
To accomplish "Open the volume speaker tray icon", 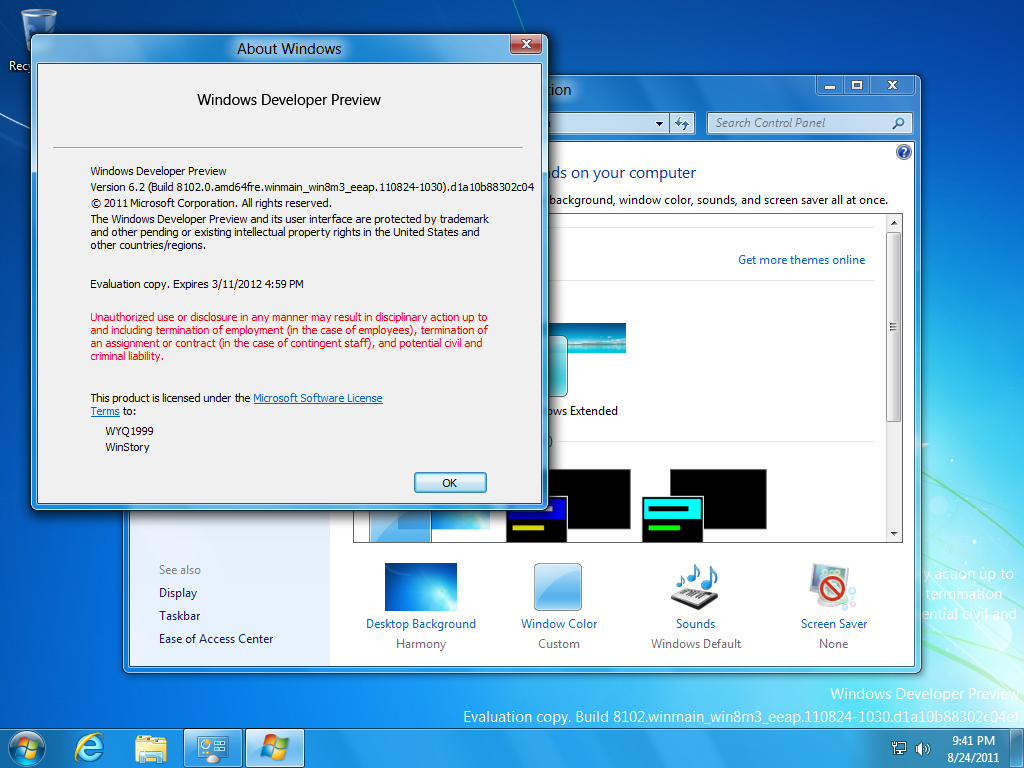I will pos(922,748).
